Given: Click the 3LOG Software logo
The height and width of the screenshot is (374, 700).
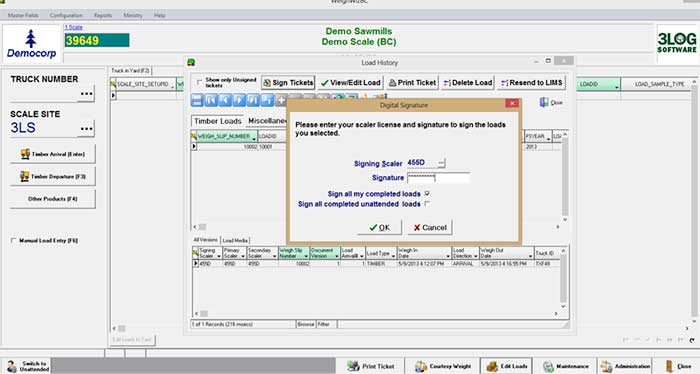Looking at the screenshot, I should 677,43.
